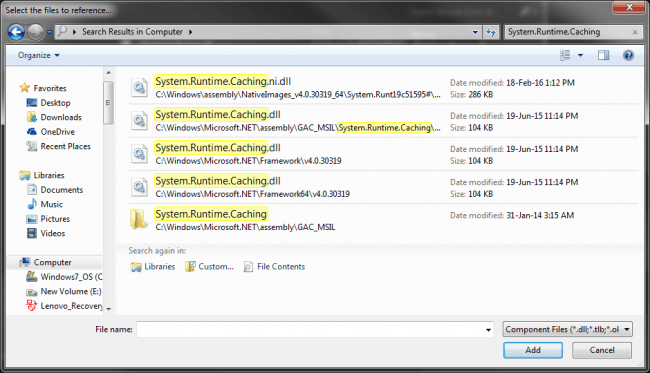This screenshot has height=373, width=650.
Task: Open New Volume (E:) drive
Action: 71,291
